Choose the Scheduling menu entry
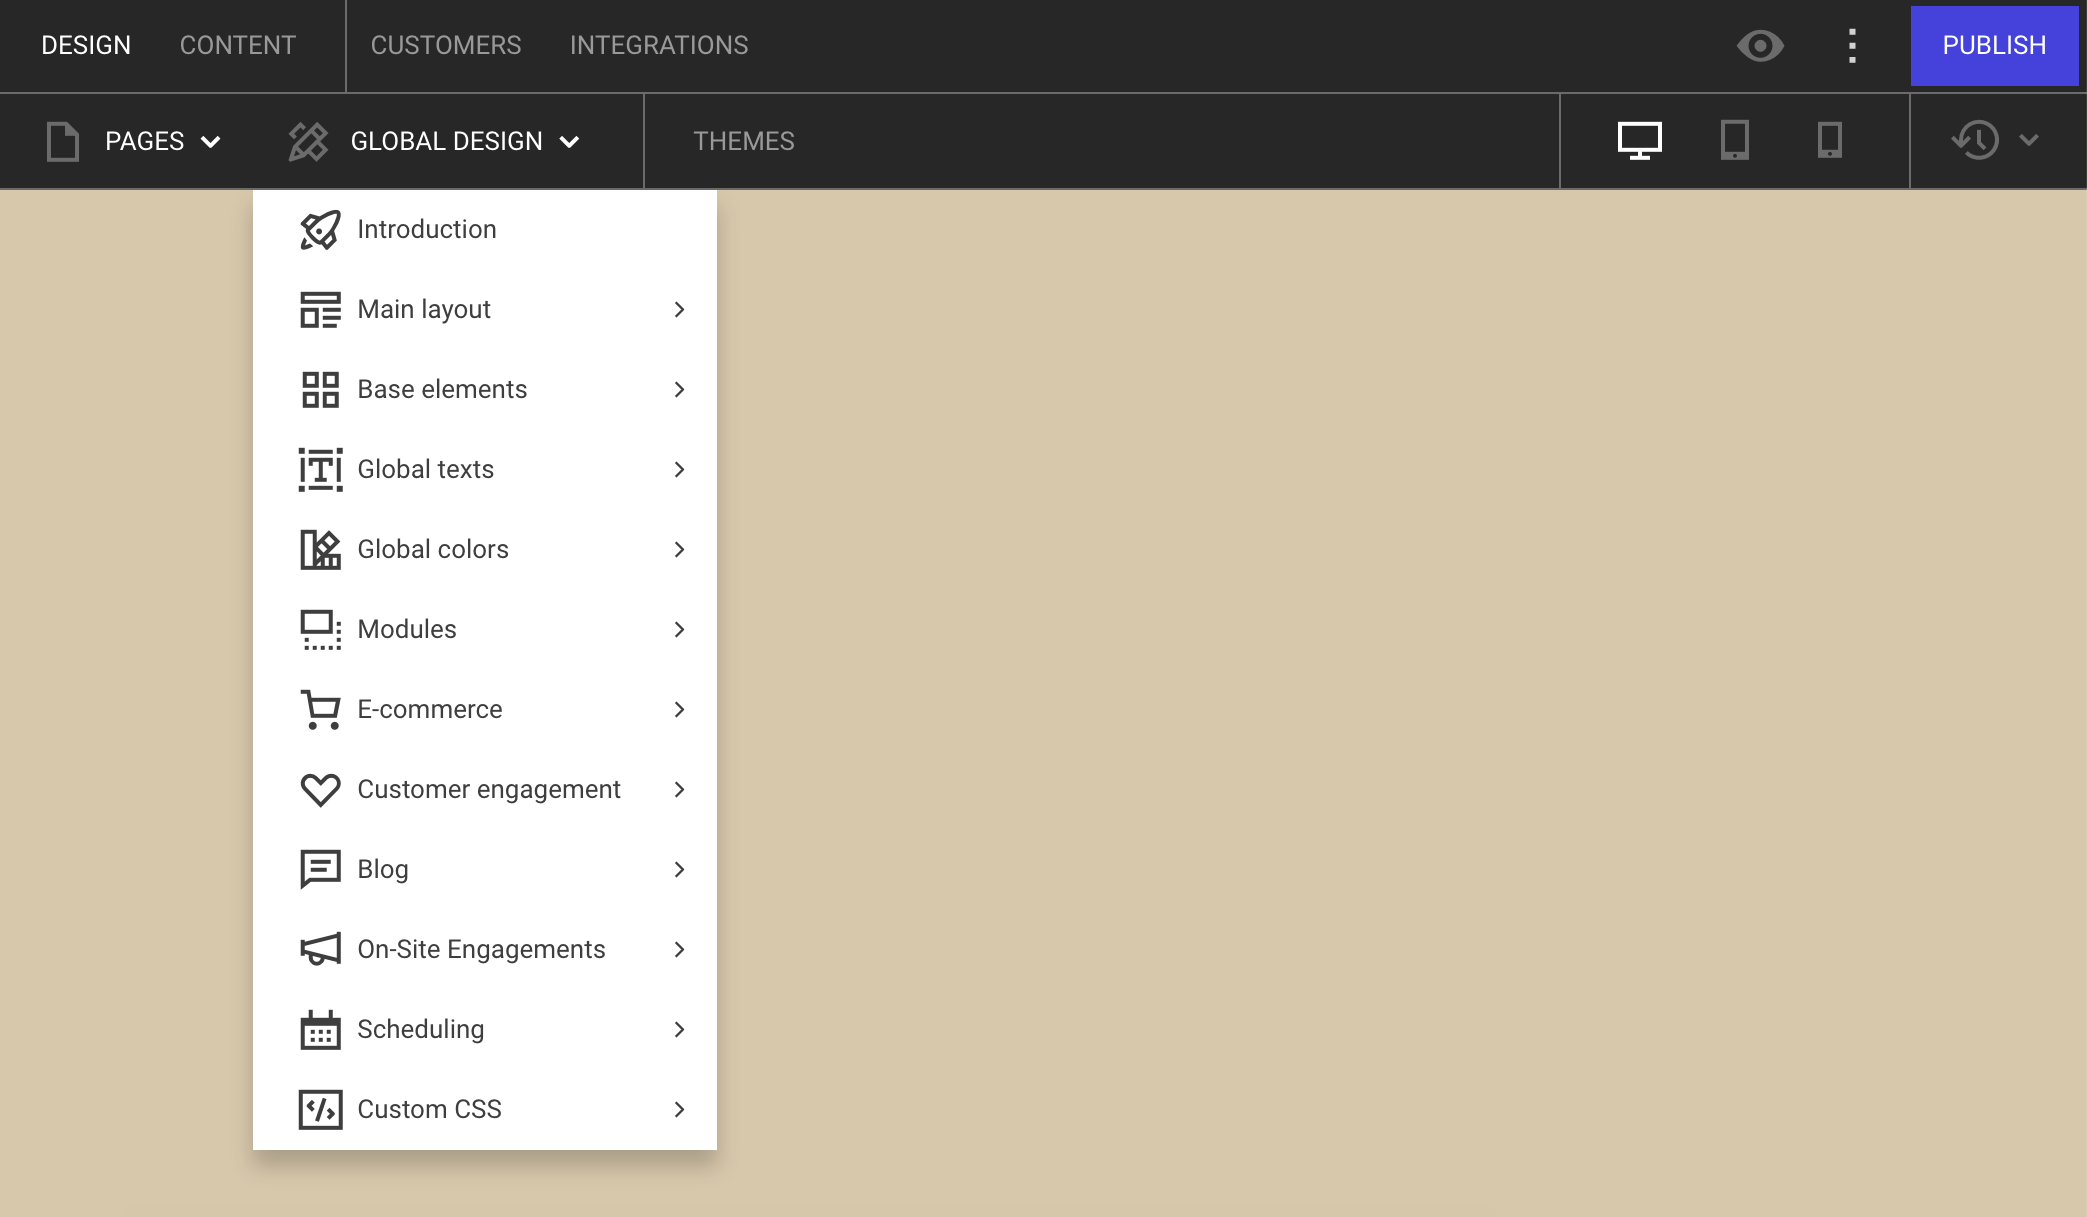Image resolution: width=2087 pixels, height=1217 pixels. (x=485, y=1030)
